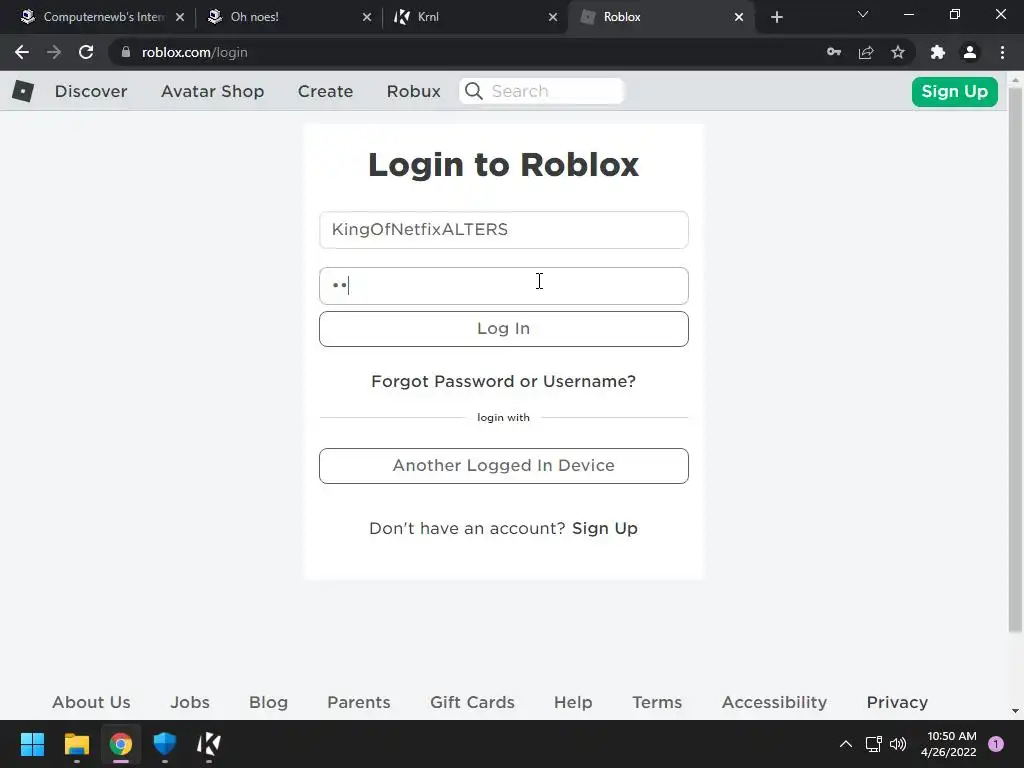This screenshot has height=768, width=1024.
Task: Close the Krnl tab
Action: pyautogui.click(x=553, y=17)
